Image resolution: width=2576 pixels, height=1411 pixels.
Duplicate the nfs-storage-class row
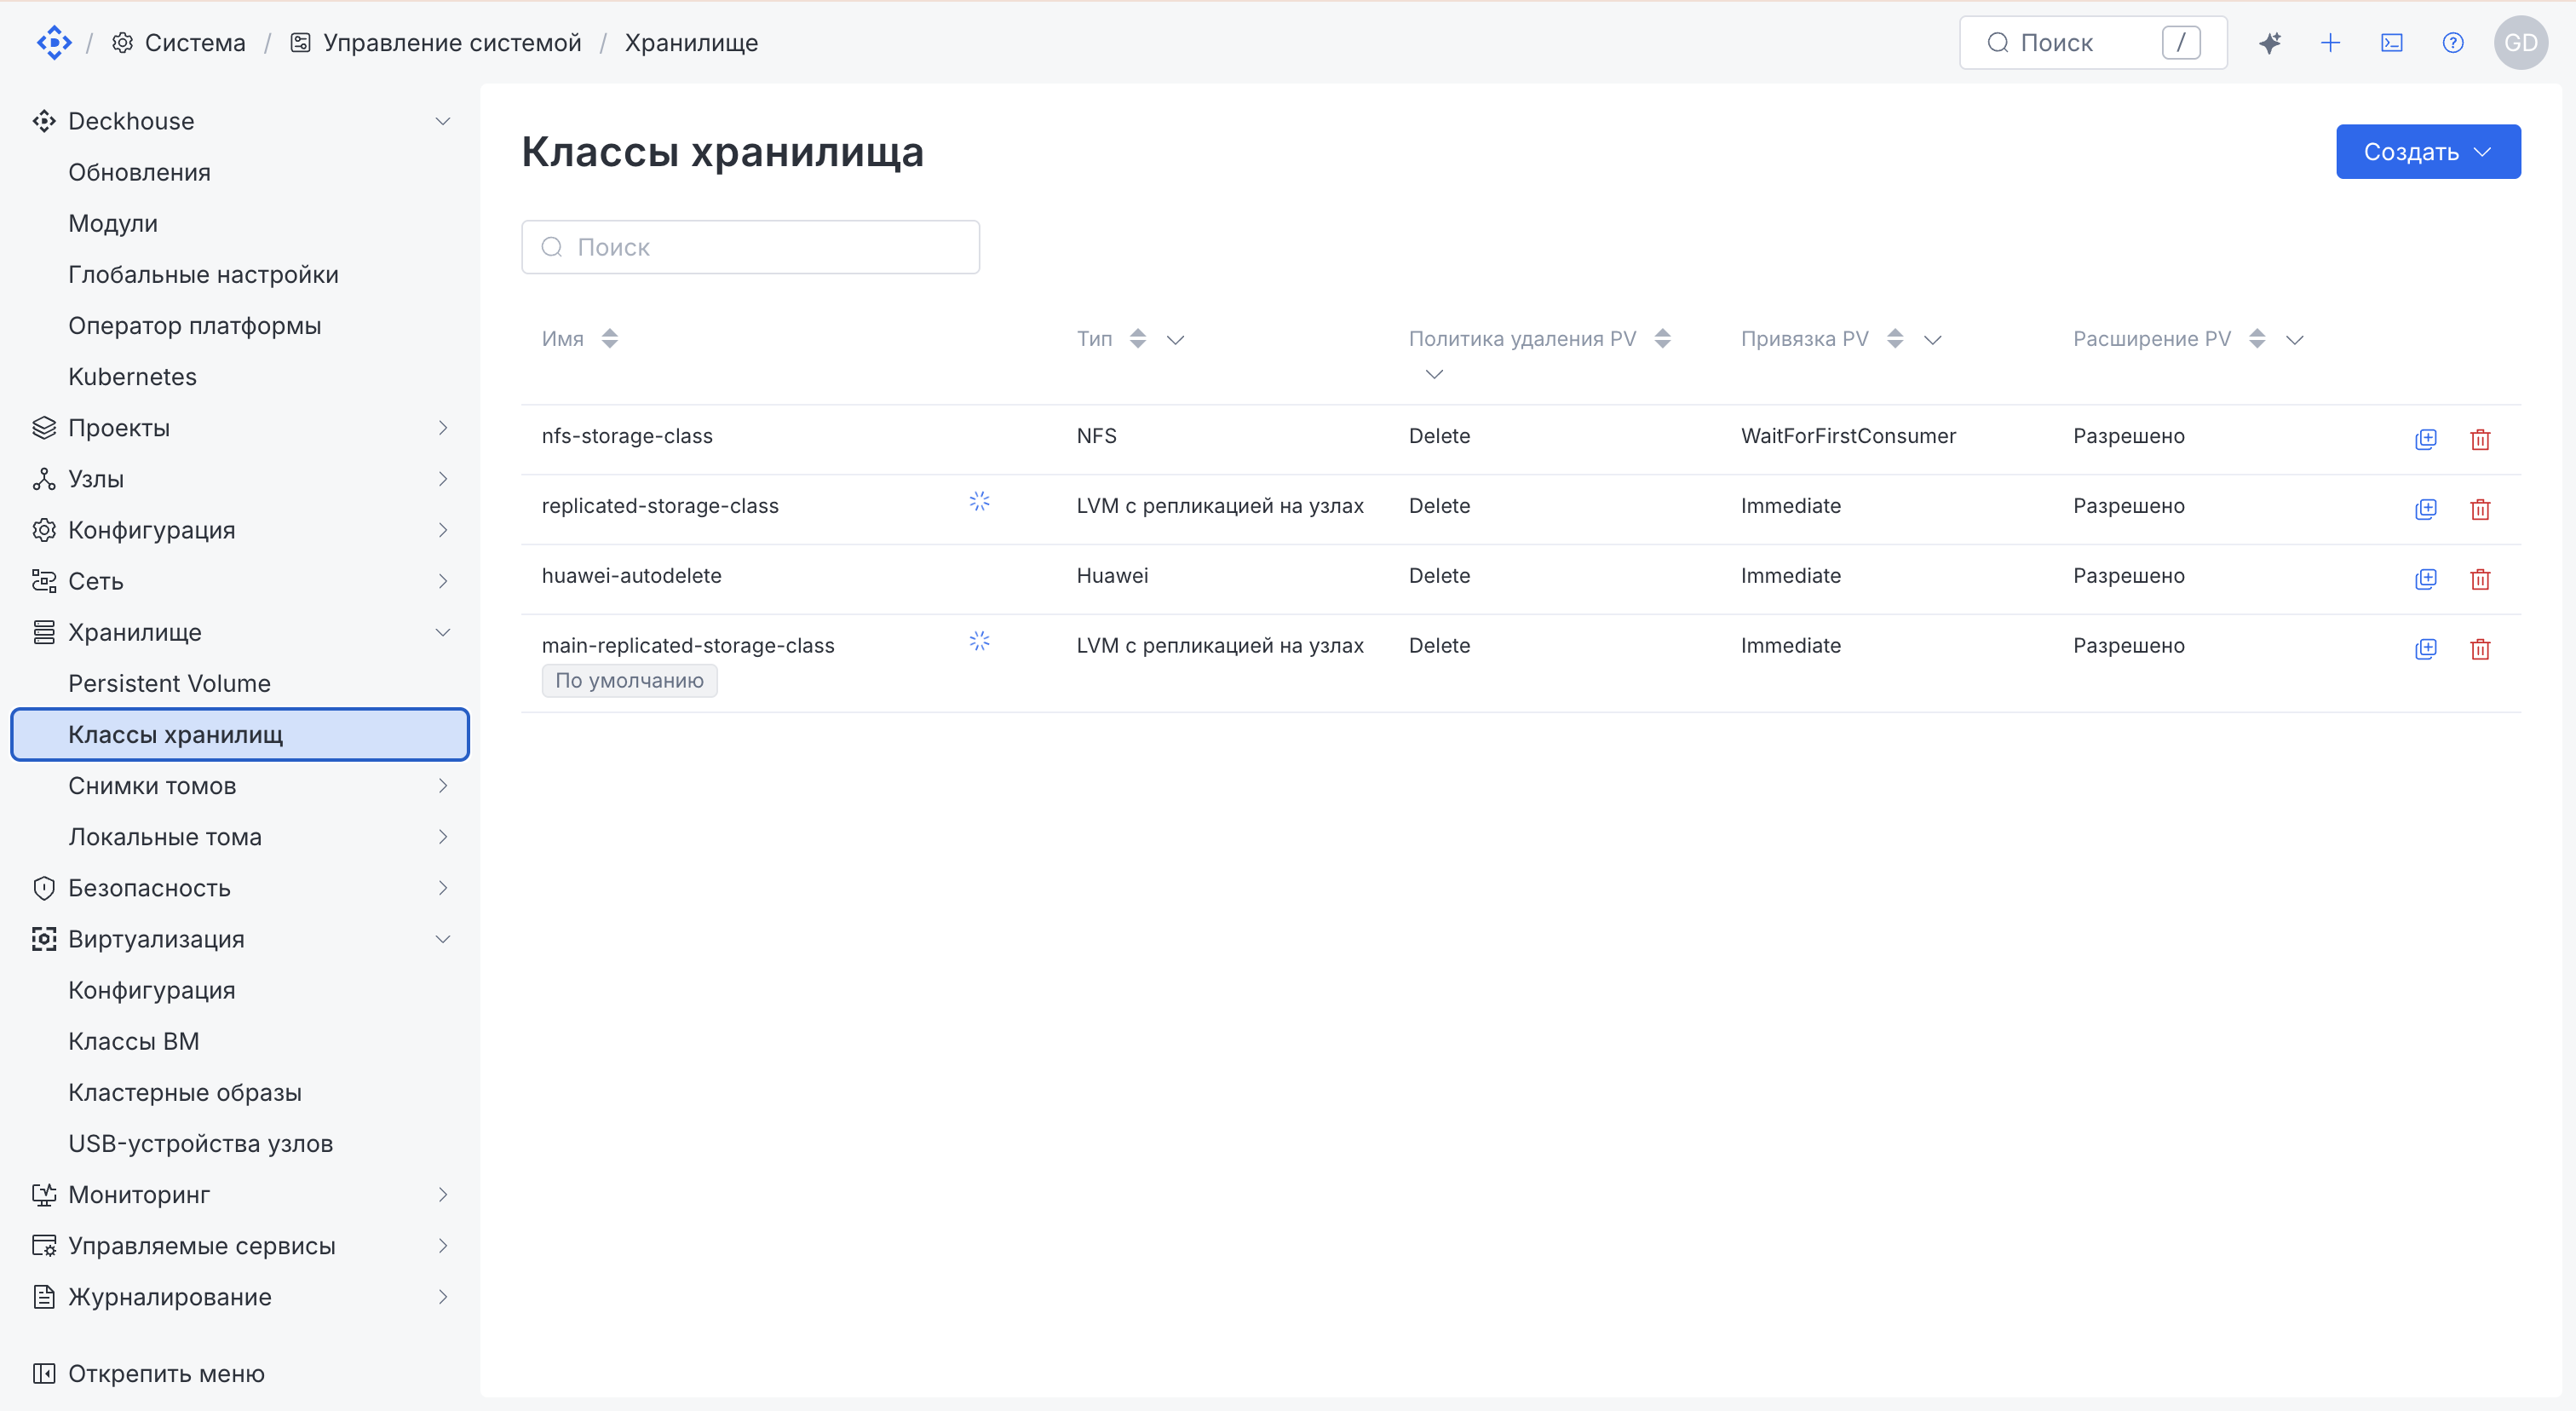(x=2425, y=439)
